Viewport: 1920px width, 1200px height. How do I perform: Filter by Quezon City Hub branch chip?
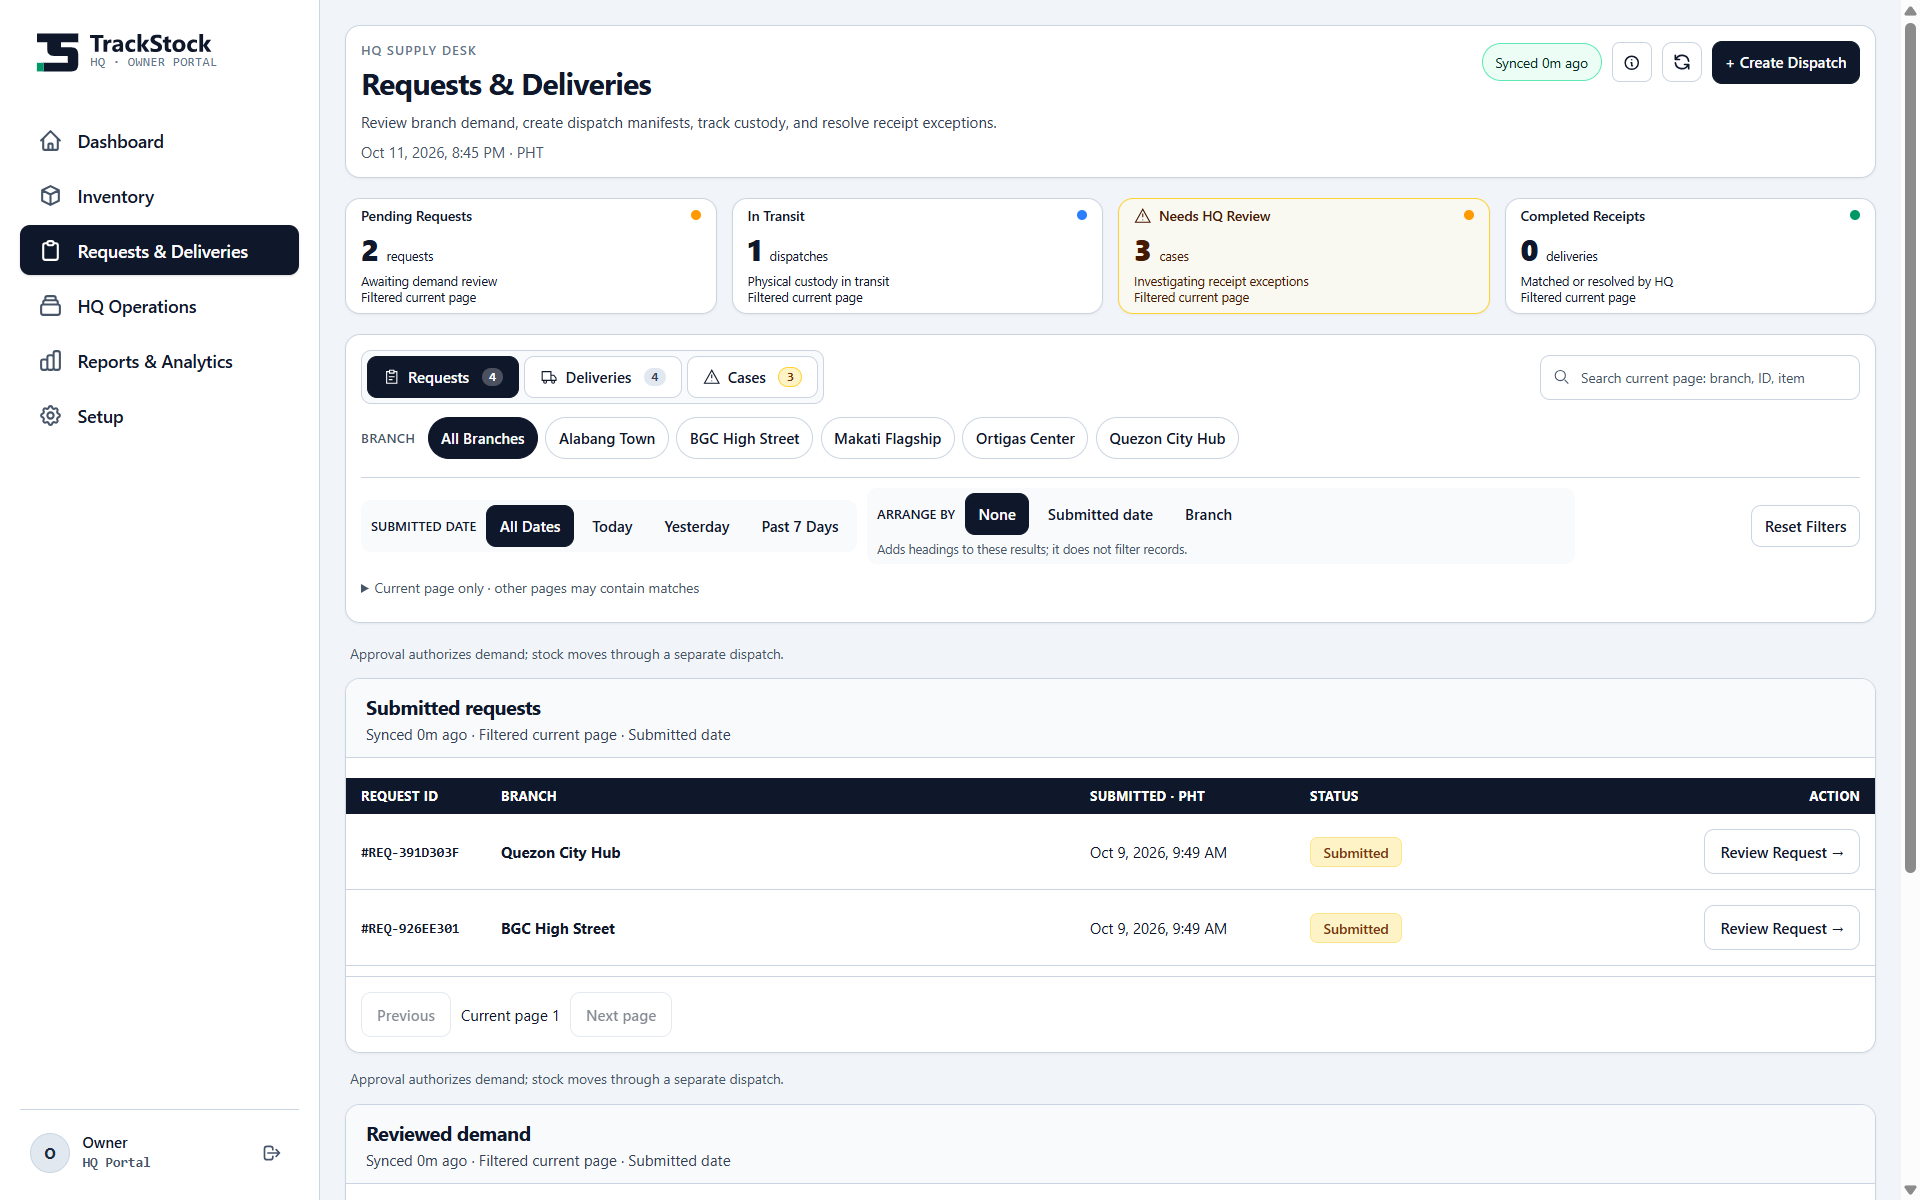tap(1167, 438)
